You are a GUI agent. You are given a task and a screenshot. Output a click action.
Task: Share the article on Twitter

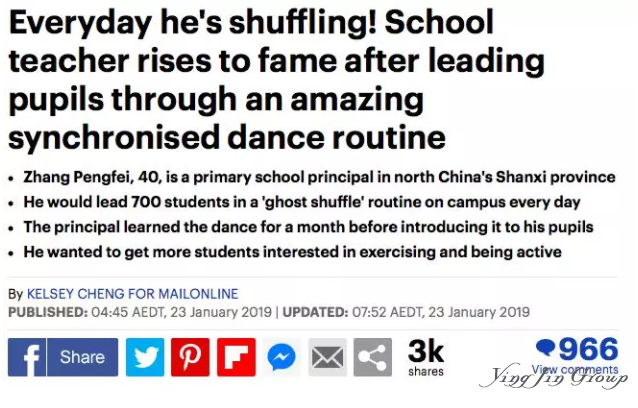click(145, 357)
